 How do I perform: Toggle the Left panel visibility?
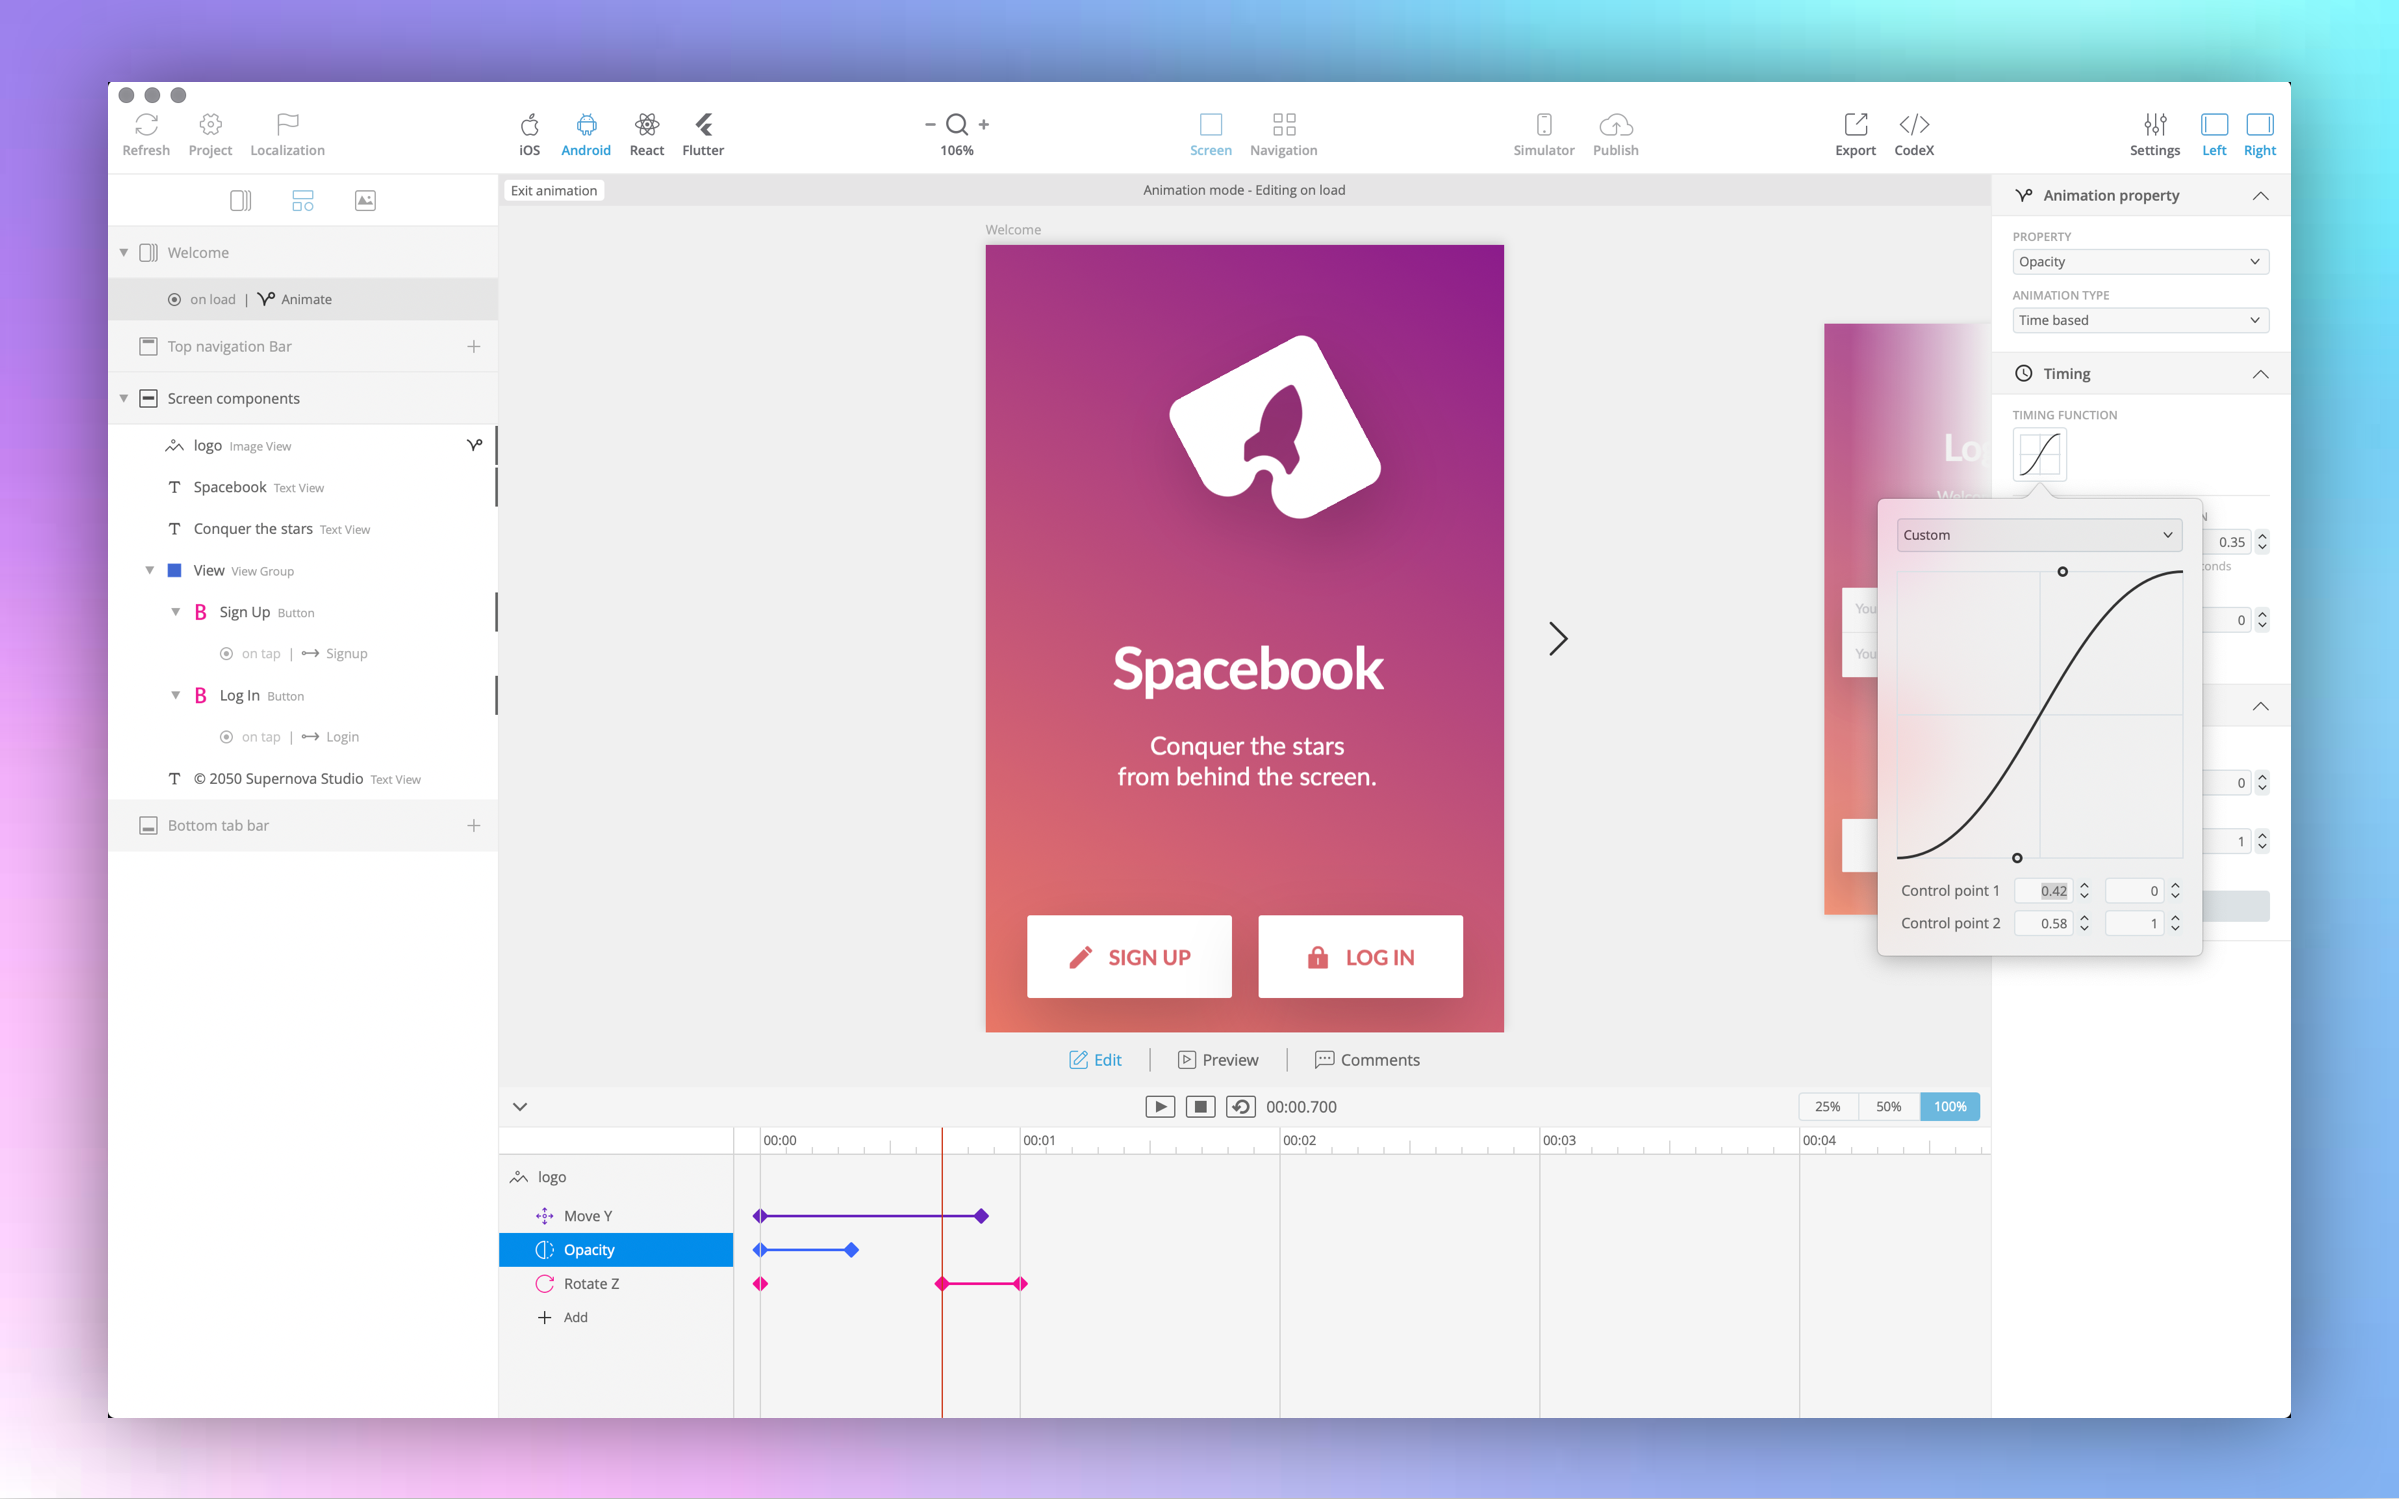2213,133
